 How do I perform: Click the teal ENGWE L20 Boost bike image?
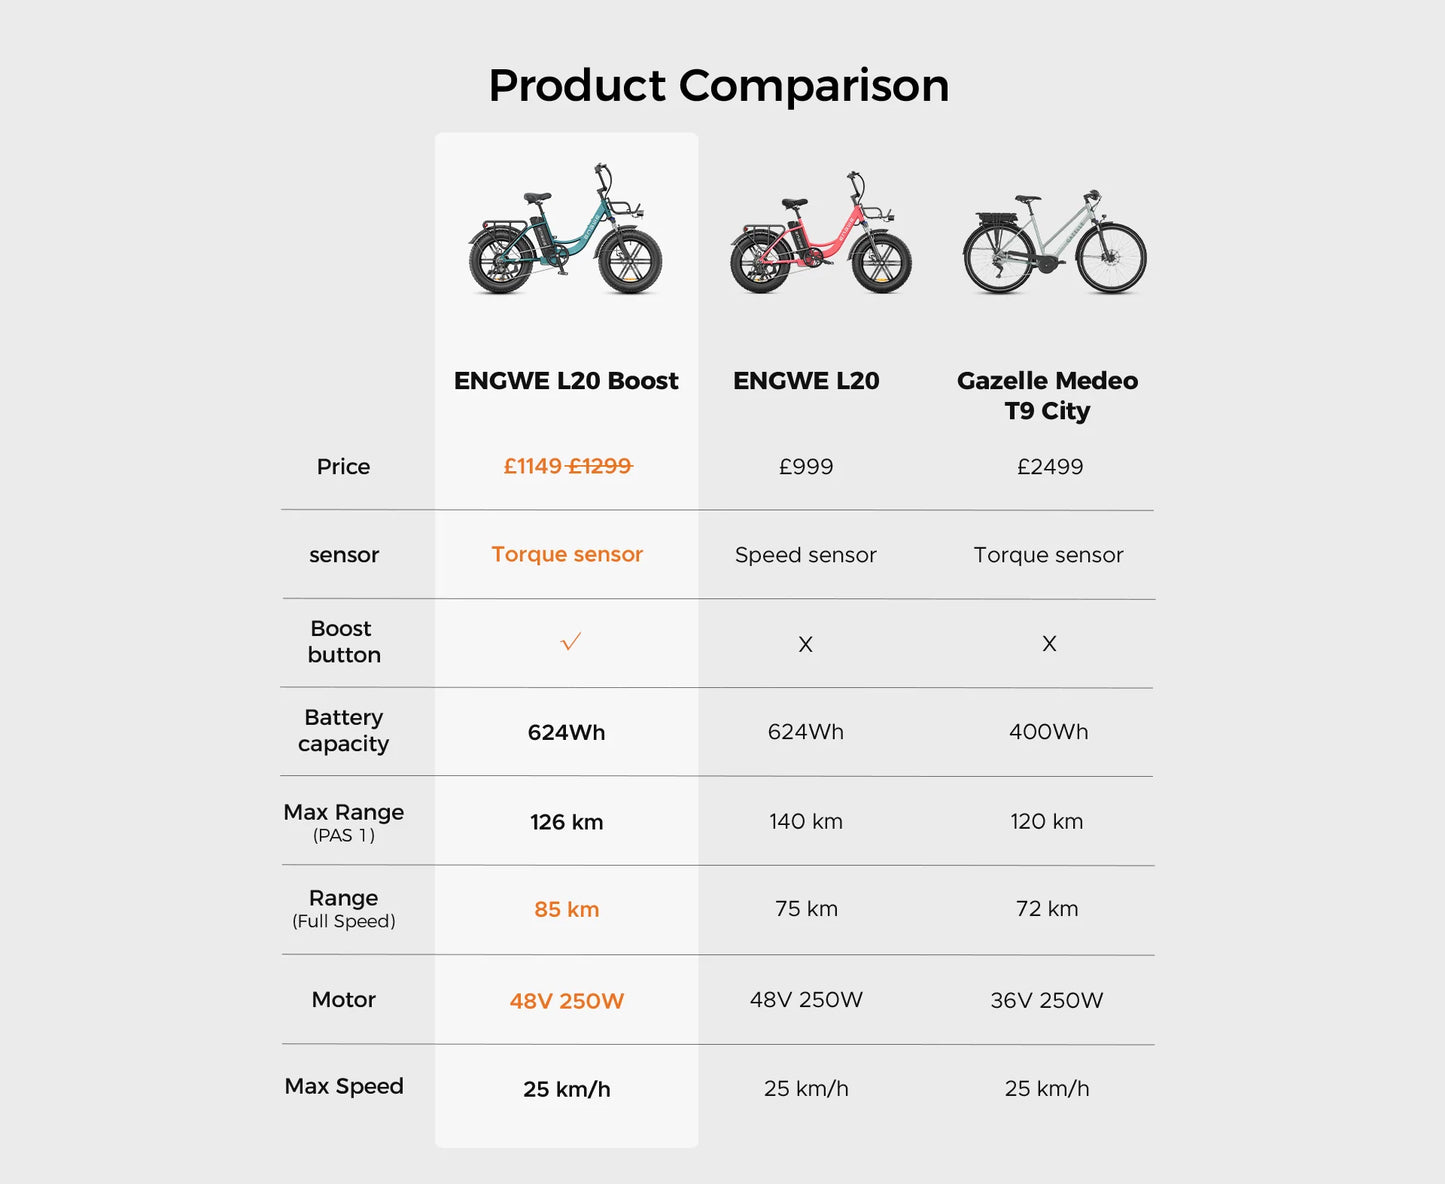(566, 232)
